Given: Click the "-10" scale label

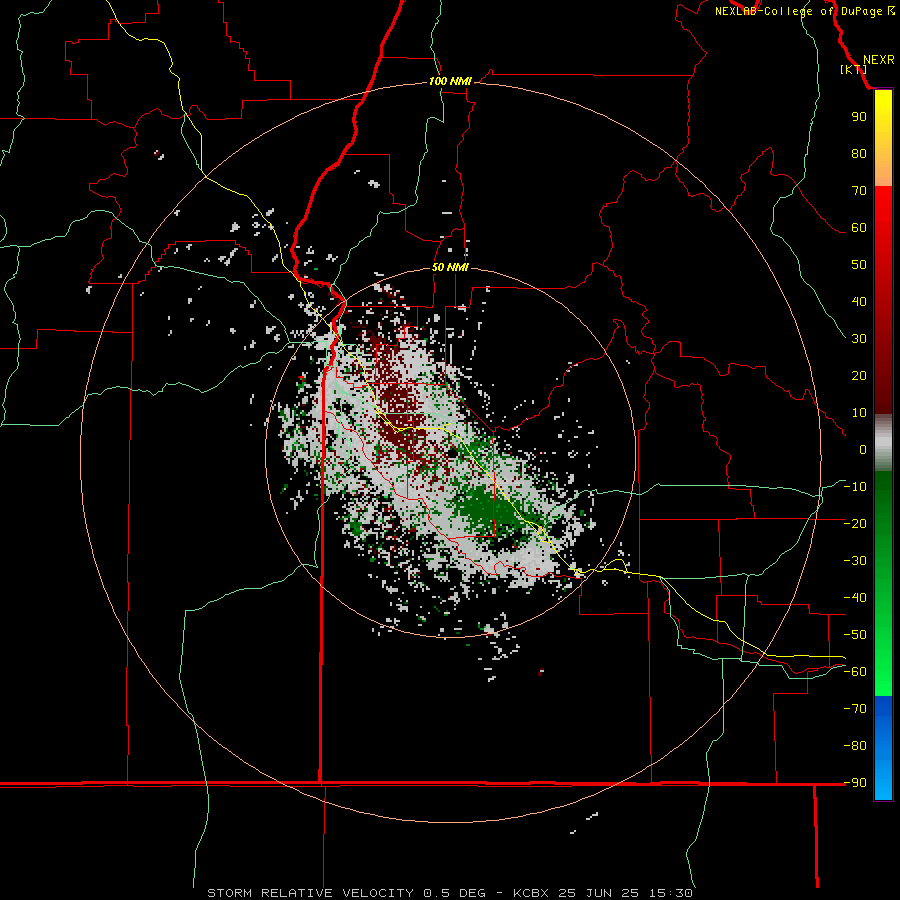Looking at the screenshot, I should [x=855, y=487].
